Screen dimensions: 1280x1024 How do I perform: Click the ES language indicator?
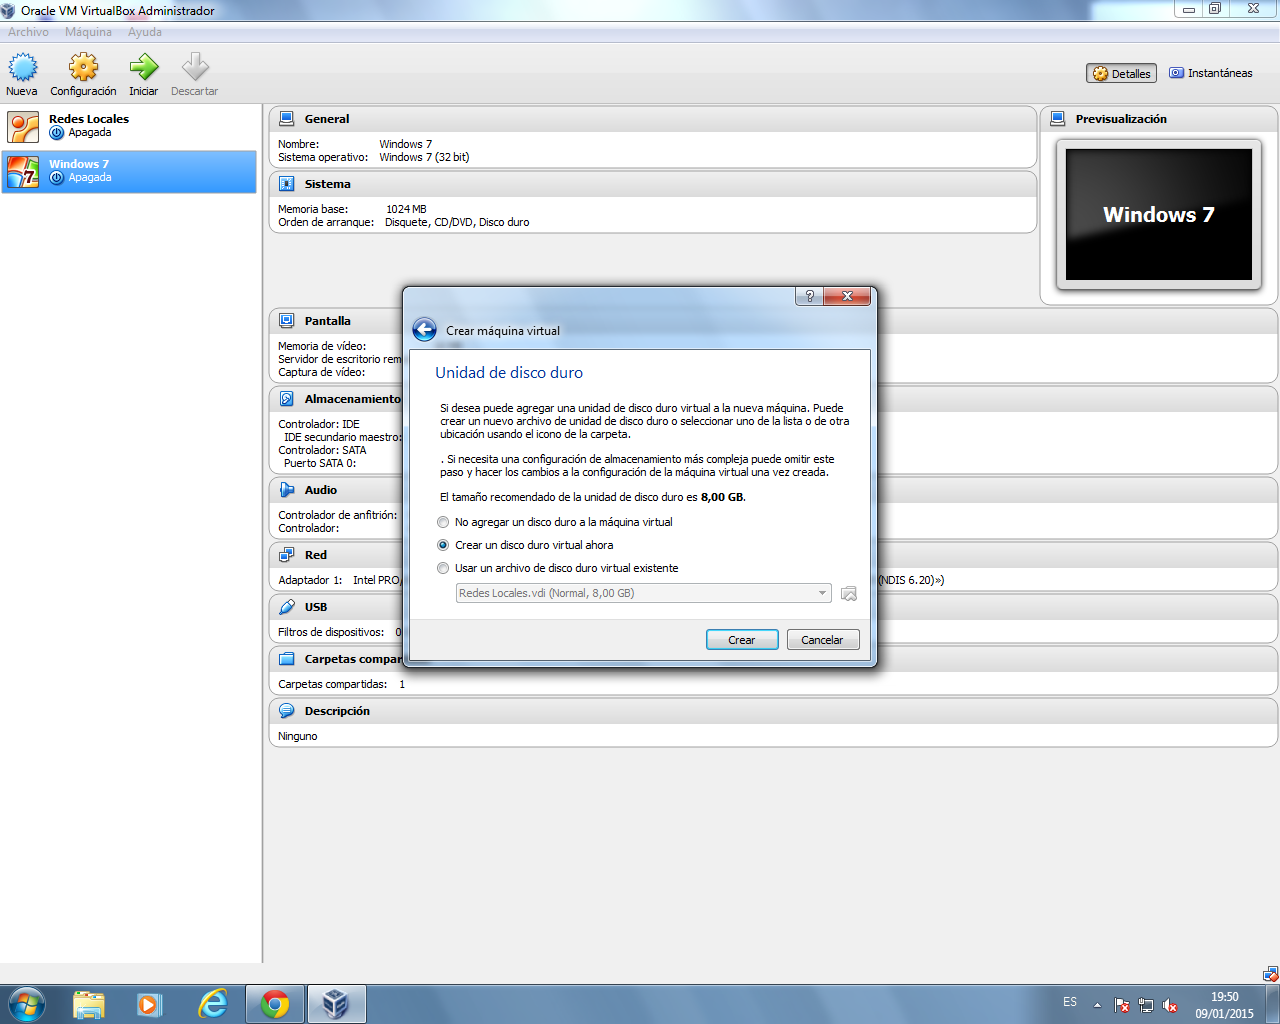pos(1070,1002)
